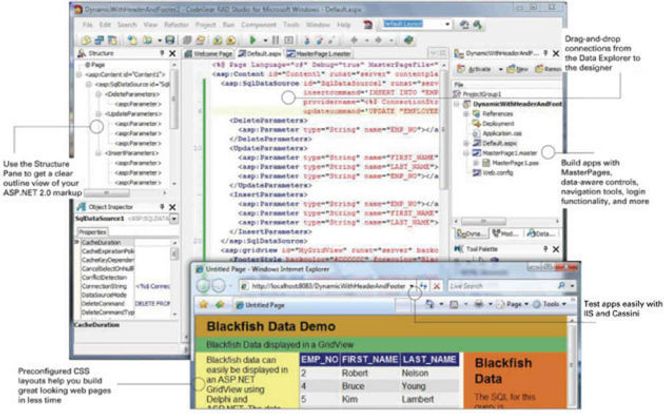Click the Activate button in Project Manager
The width and height of the screenshot is (664, 416).
[475, 69]
